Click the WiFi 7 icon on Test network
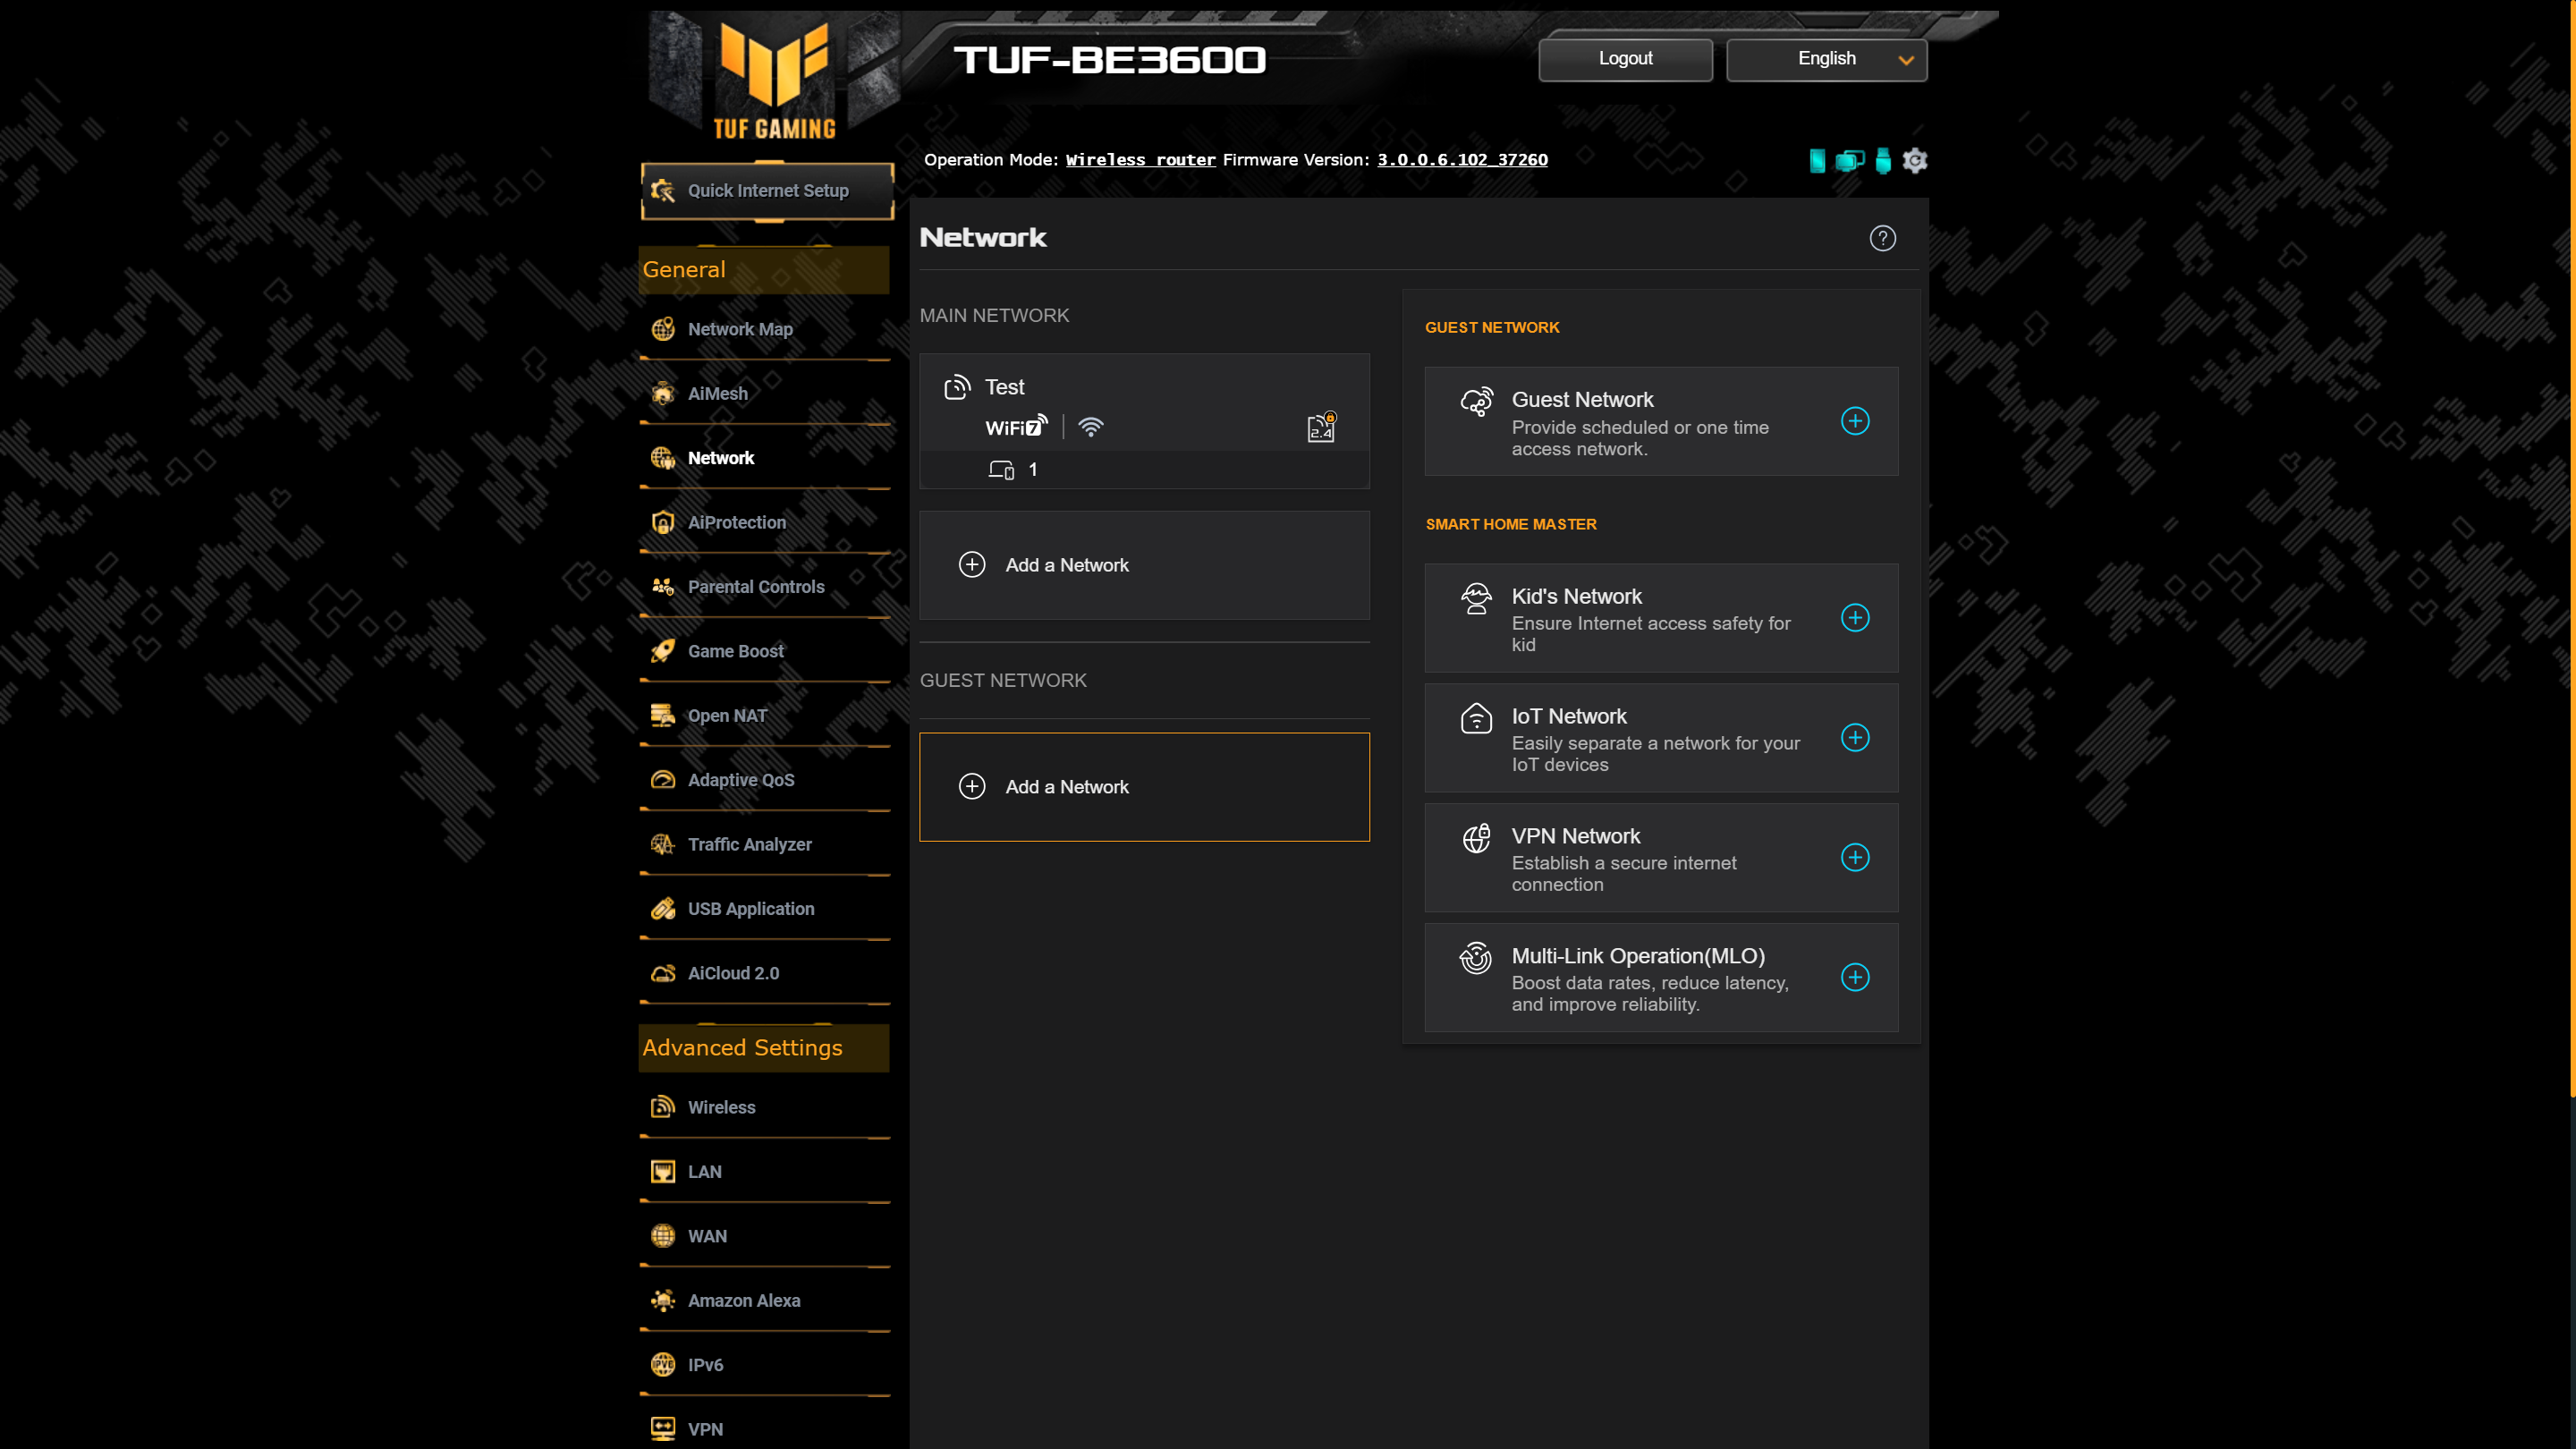Viewport: 2576px width, 1449px height. [1016, 427]
